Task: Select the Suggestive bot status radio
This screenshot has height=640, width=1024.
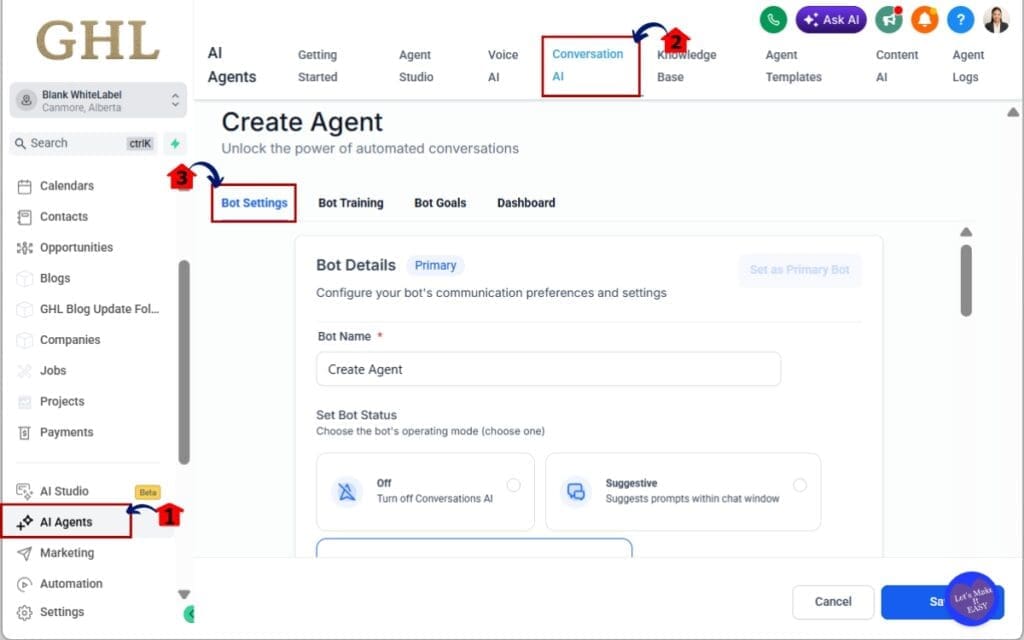Action: point(799,485)
